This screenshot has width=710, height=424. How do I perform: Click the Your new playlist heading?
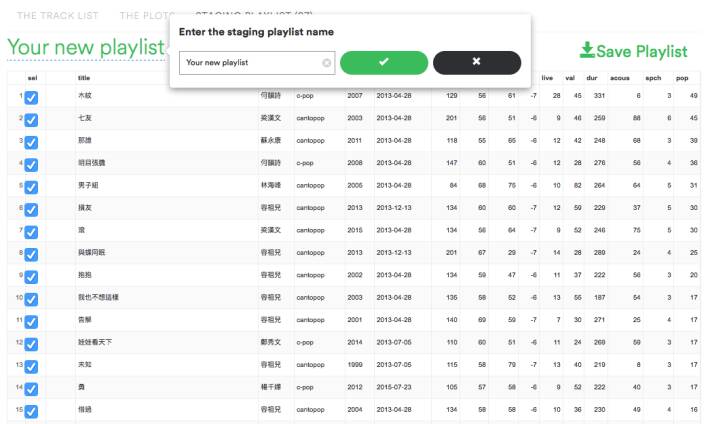(86, 47)
